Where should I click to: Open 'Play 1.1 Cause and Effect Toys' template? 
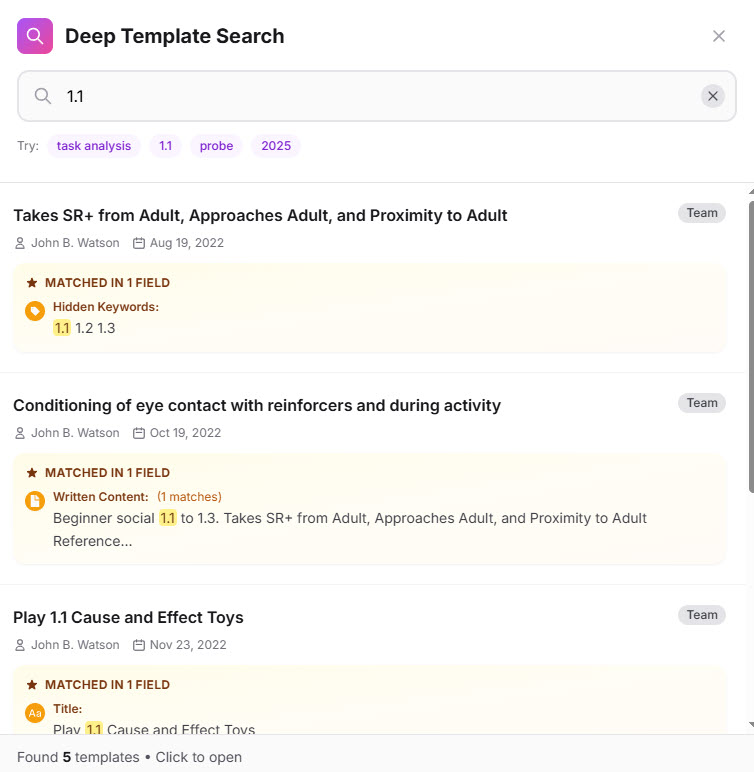(x=128, y=617)
